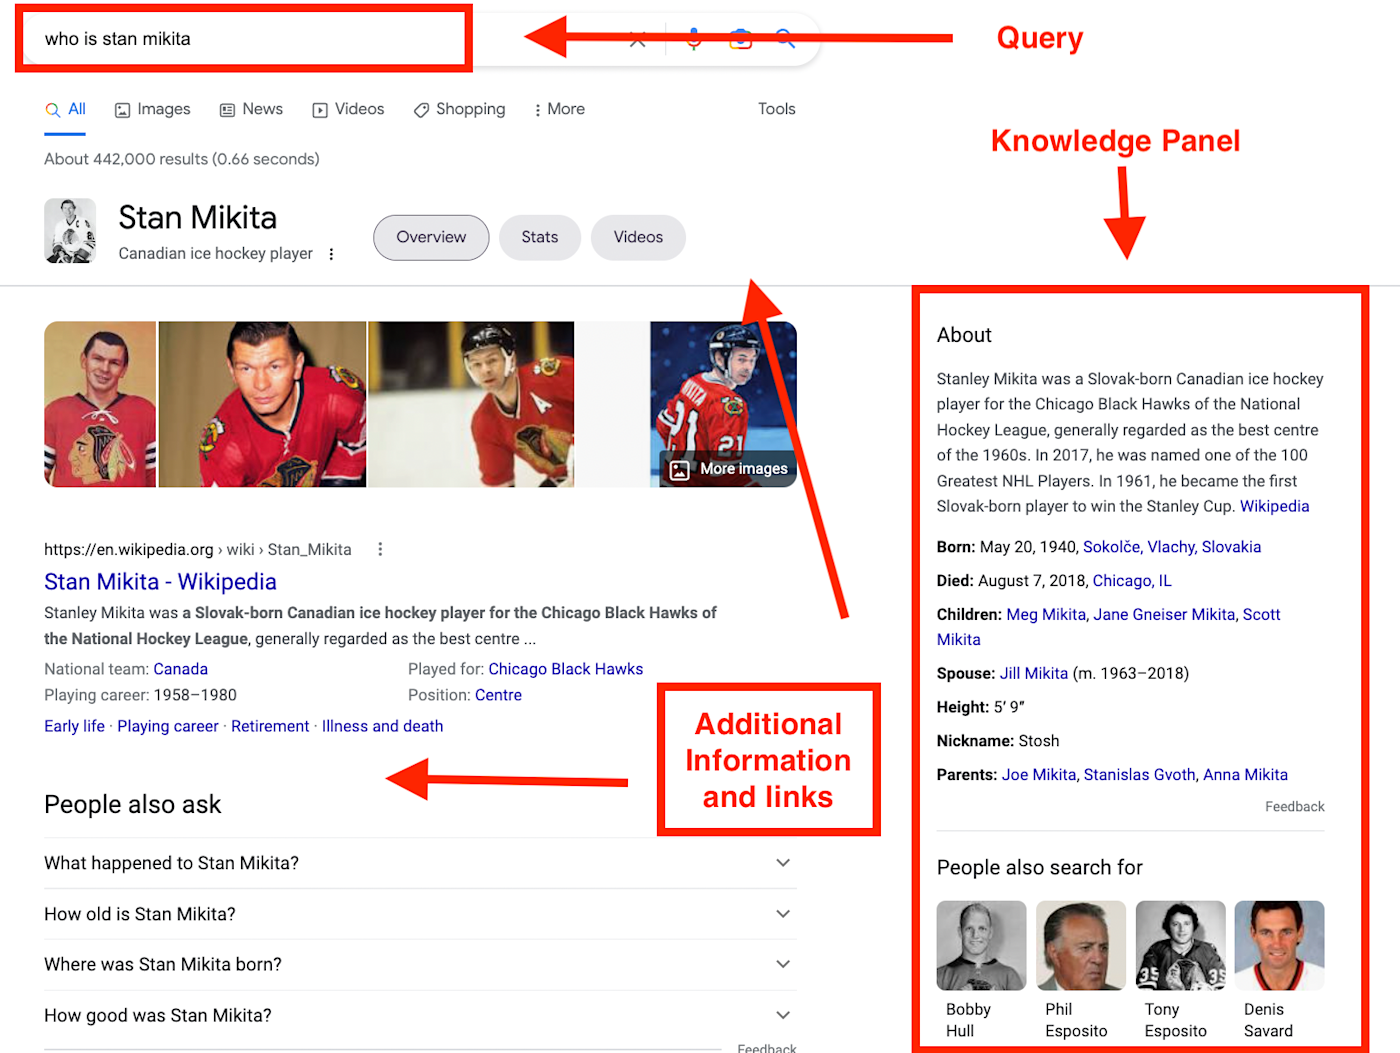This screenshot has width=1400, height=1053.
Task: Expand 'How old is Stan Mikita?'
Action: (420, 914)
